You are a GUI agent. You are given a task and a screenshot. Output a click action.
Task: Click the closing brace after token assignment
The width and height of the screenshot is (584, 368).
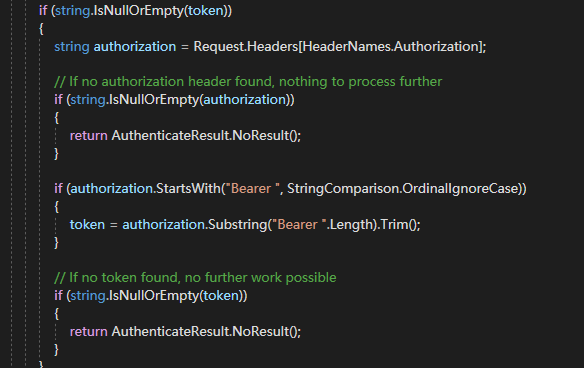pyautogui.click(x=57, y=242)
